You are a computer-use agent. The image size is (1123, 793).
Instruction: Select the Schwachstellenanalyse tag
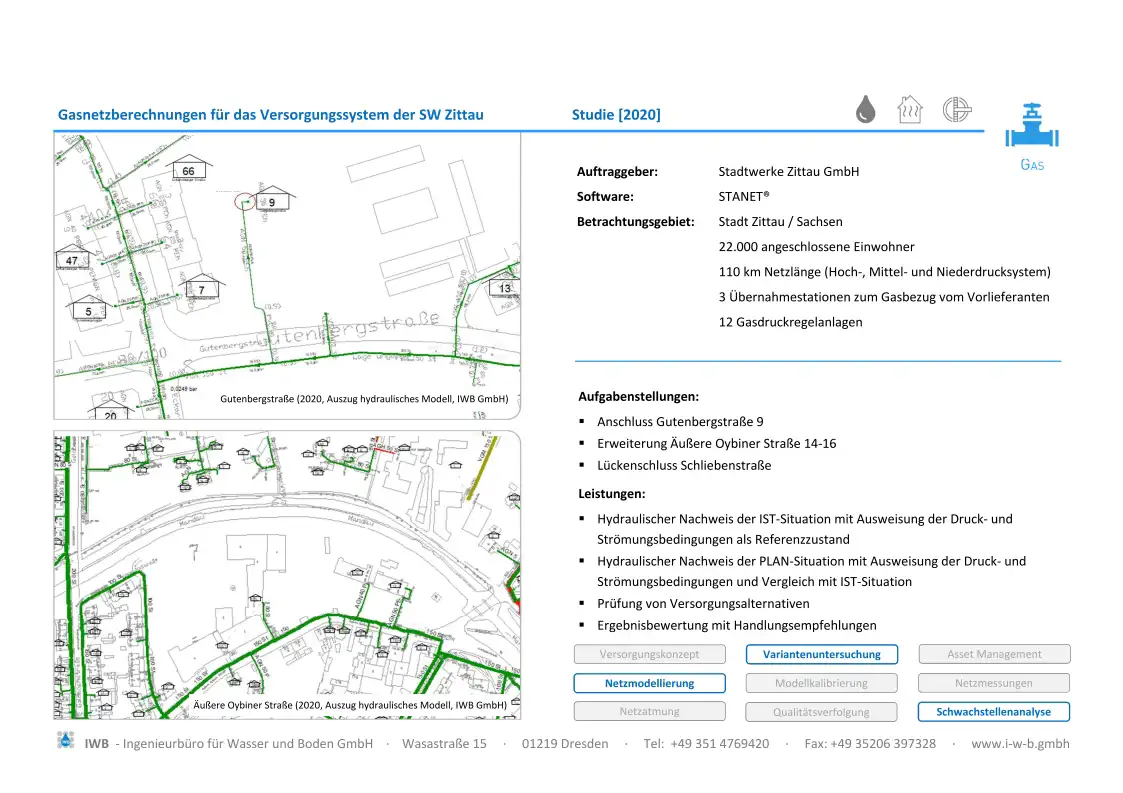(x=993, y=712)
